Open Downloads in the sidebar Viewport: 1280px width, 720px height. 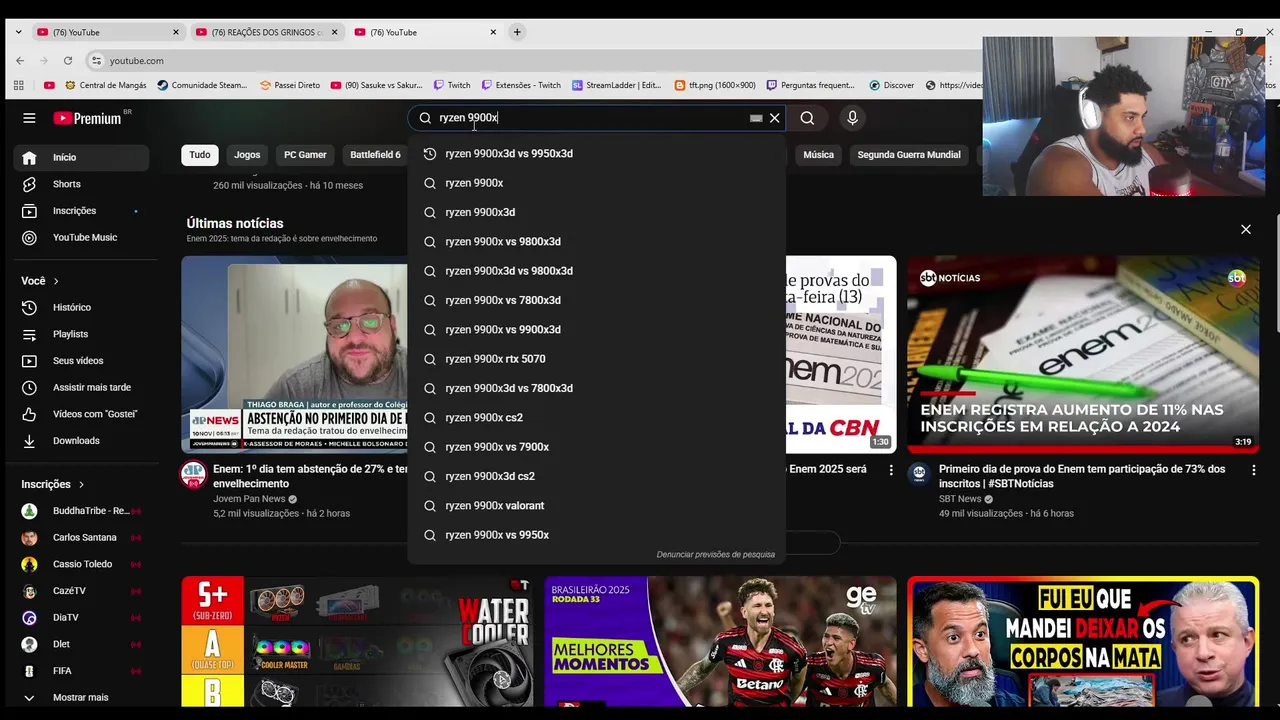coord(81,441)
